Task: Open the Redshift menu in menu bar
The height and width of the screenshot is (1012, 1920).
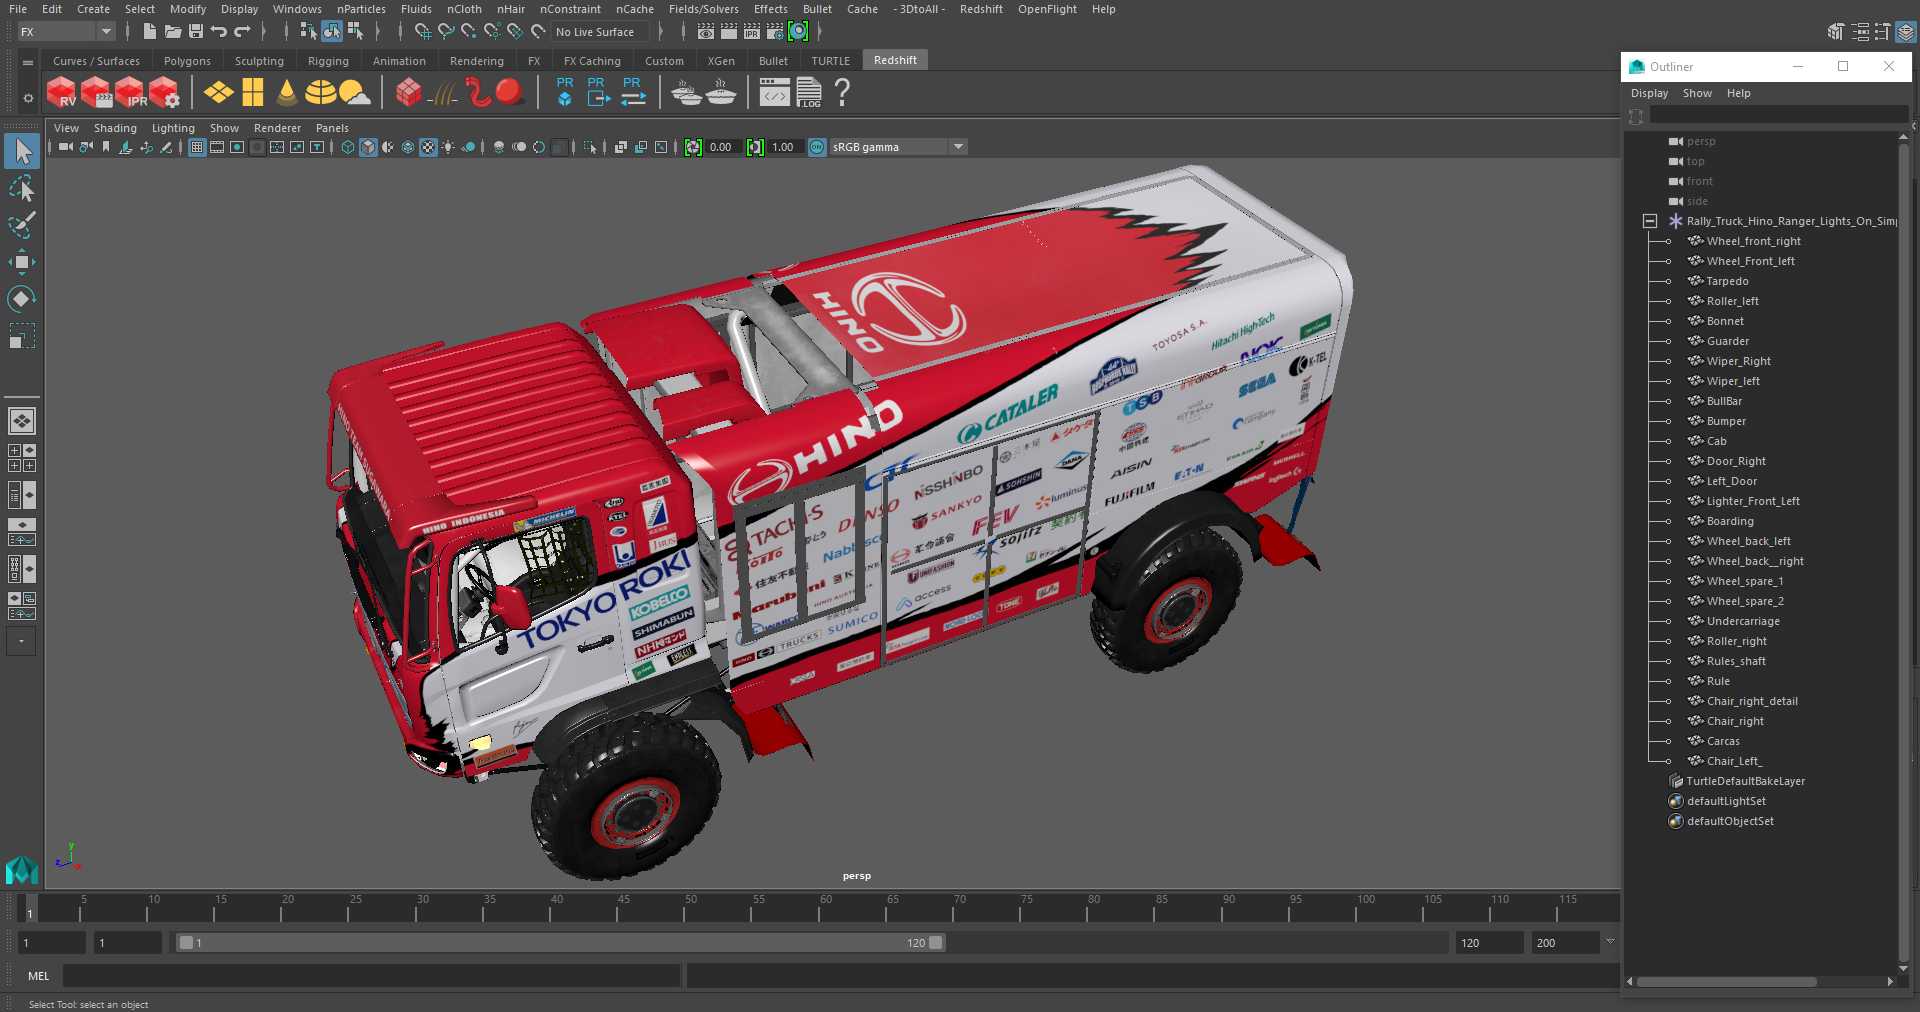Action: (981, 9)
